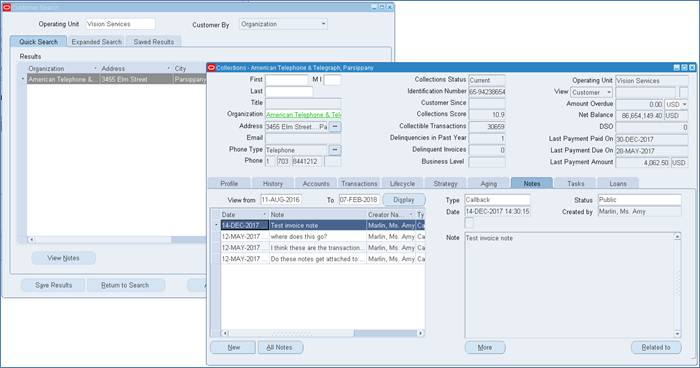Click Organization column header dropdown arrow
The image size is (700, 368).
click(x=95, y=68)
